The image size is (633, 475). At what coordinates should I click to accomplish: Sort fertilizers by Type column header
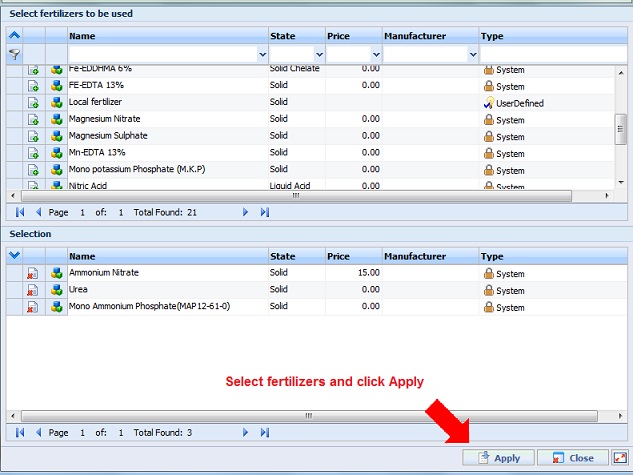click(553, 36)
